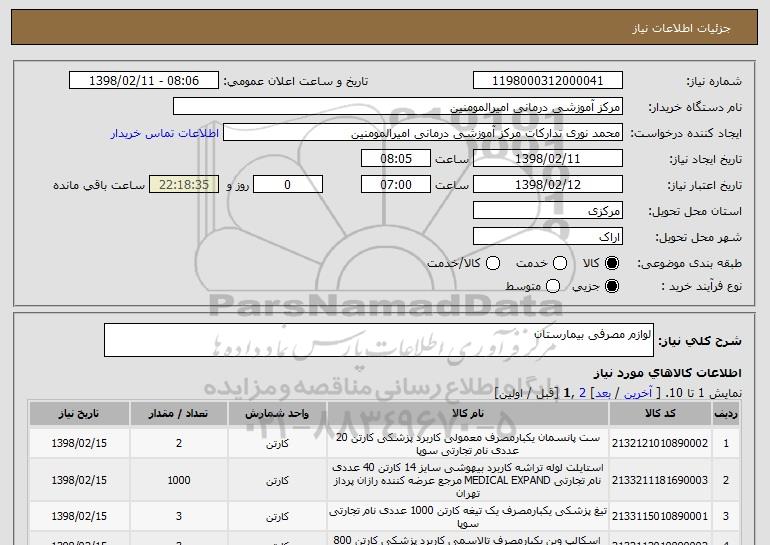Select the خدمت radio button
This screenshot has width=770, height=545.
coord(560,263)
